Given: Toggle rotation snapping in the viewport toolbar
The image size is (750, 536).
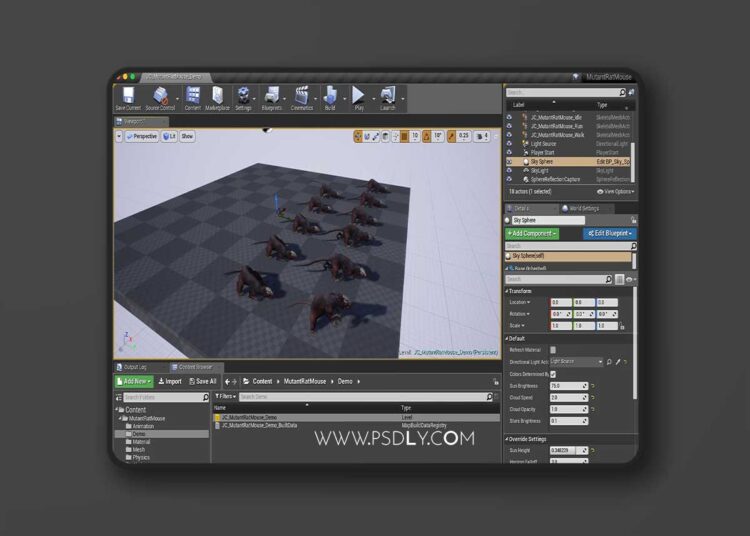Looking at the screenshot, I should coord(427,137).
